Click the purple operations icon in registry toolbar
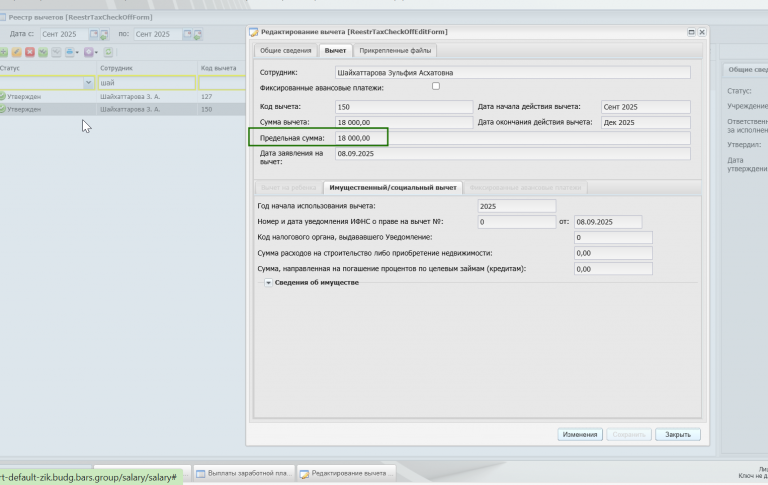The width and height of the screenshot is (768, 485). [x=89, y=52]
